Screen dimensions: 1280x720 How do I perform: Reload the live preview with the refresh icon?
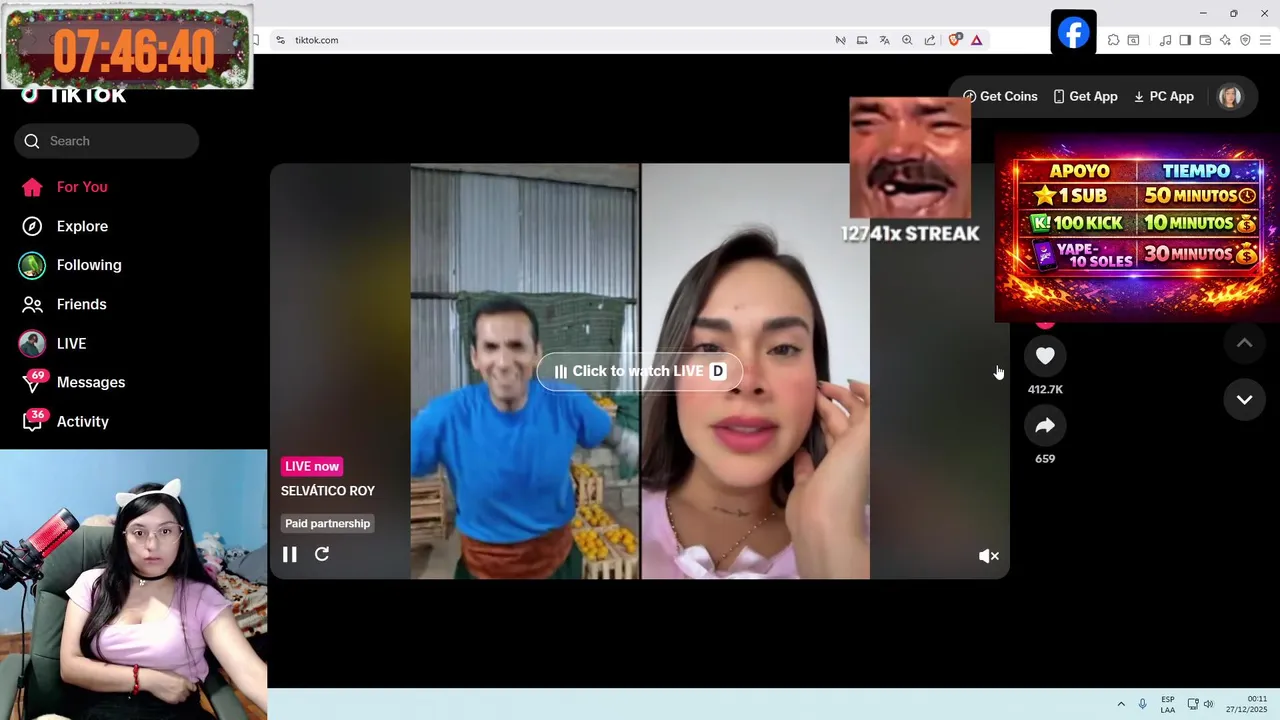point(322,554)
